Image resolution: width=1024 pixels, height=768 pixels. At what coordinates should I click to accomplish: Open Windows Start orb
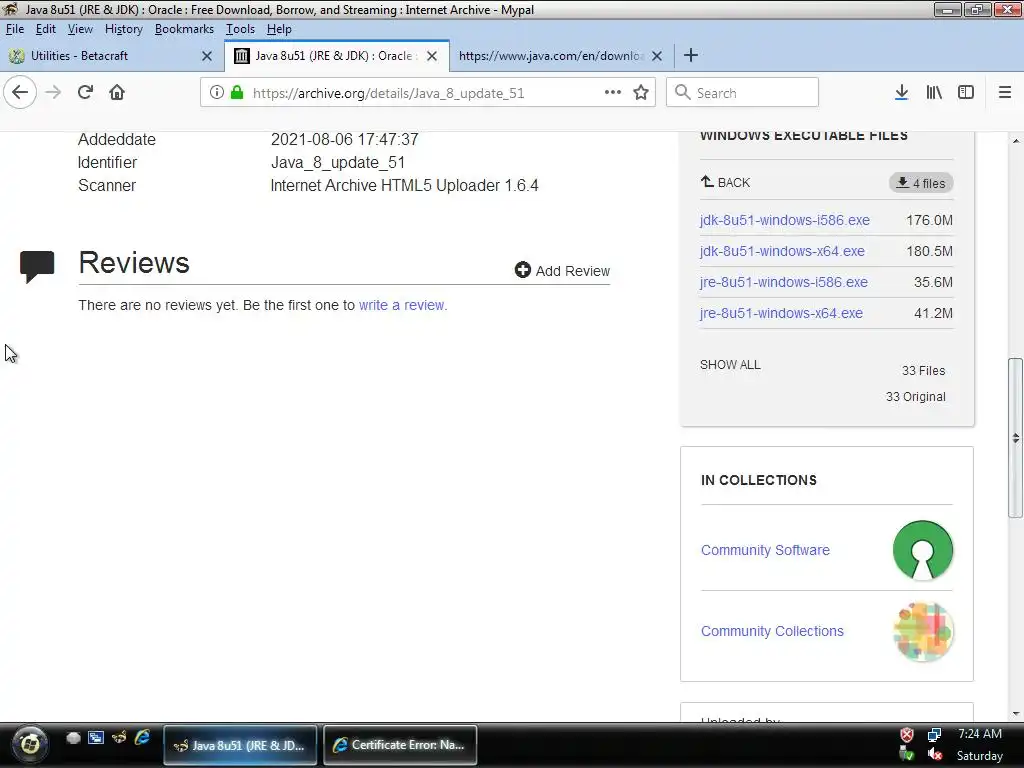(x=30, y=744)
